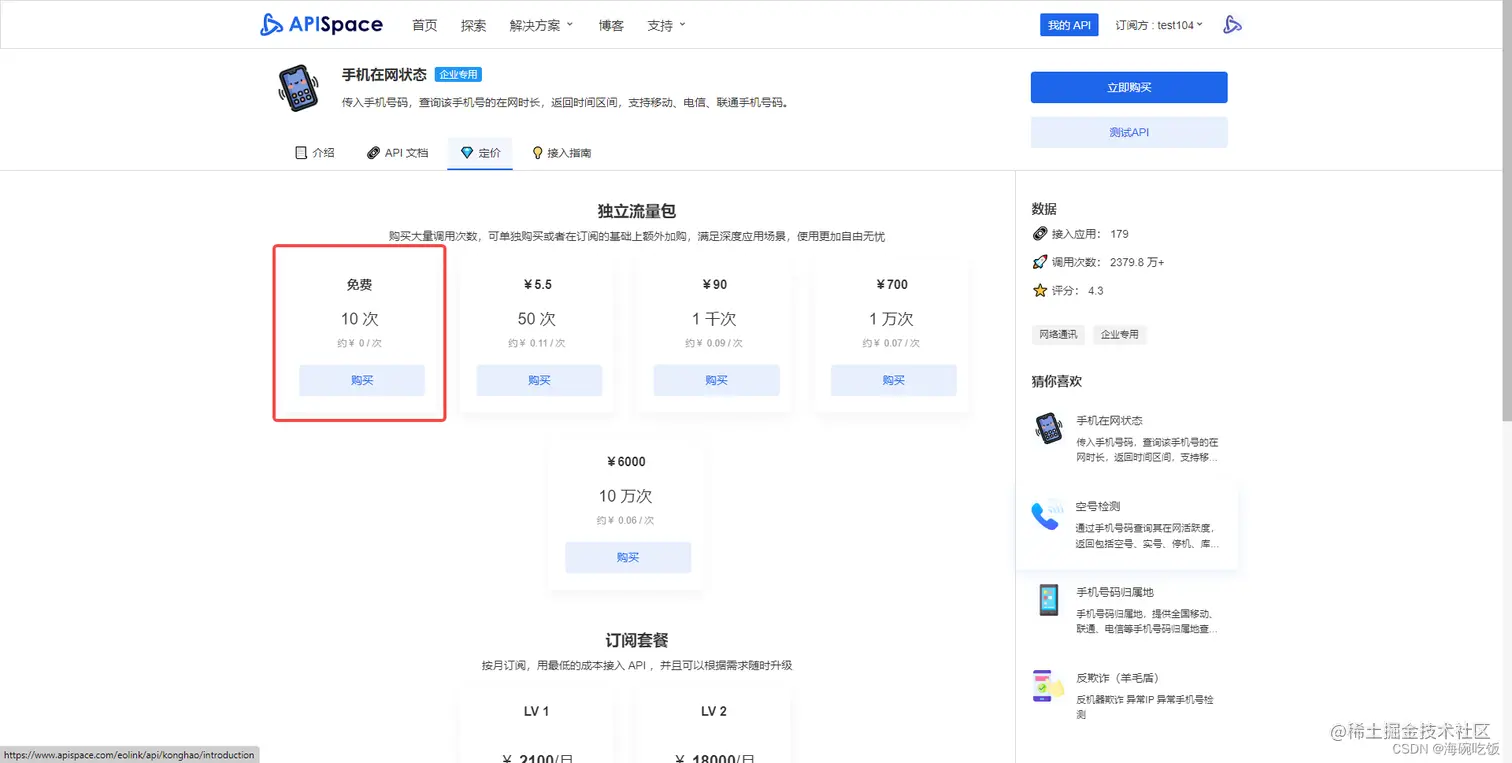Click the 调用次数 icon in the 数据 panel
Viewport: 1512px width, 763px height.
pyautogui.click(x=1041, y=261)
